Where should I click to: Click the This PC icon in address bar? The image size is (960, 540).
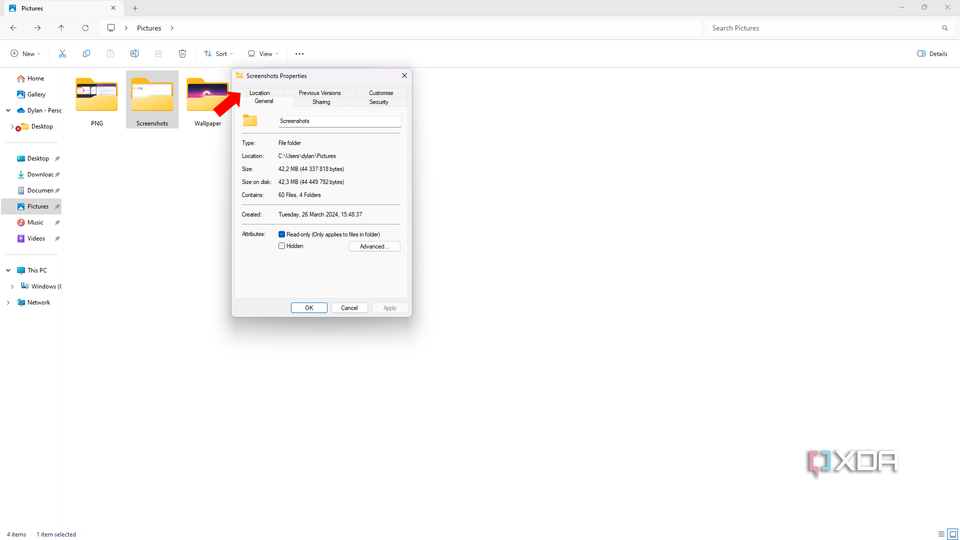click(x=111, y=28)
